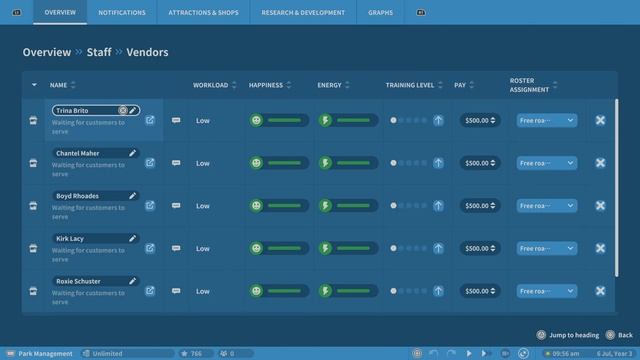640x360 pixels.
Task: Train Boyd Rhoades with up arrow
Action: click(438, 206)
